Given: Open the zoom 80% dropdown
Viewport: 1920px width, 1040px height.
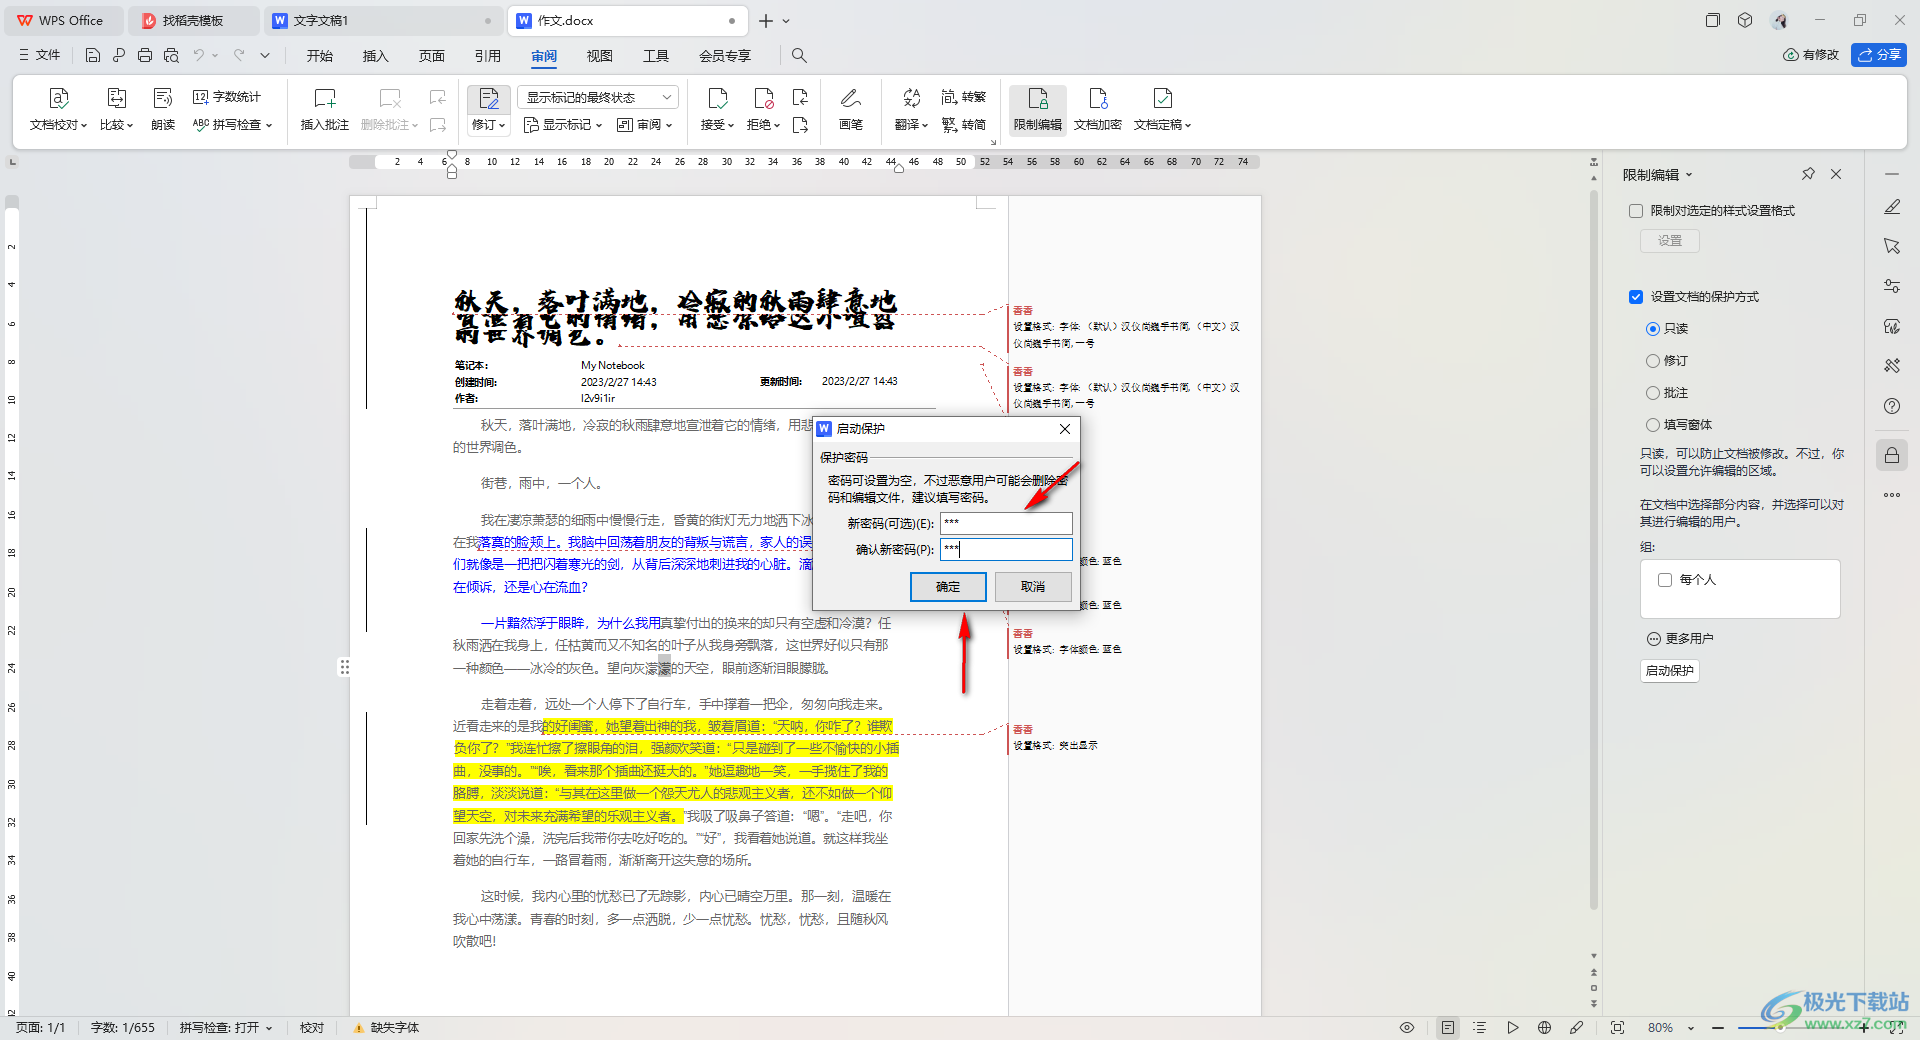Looking at the screenshot, I should [1691, 1028].
